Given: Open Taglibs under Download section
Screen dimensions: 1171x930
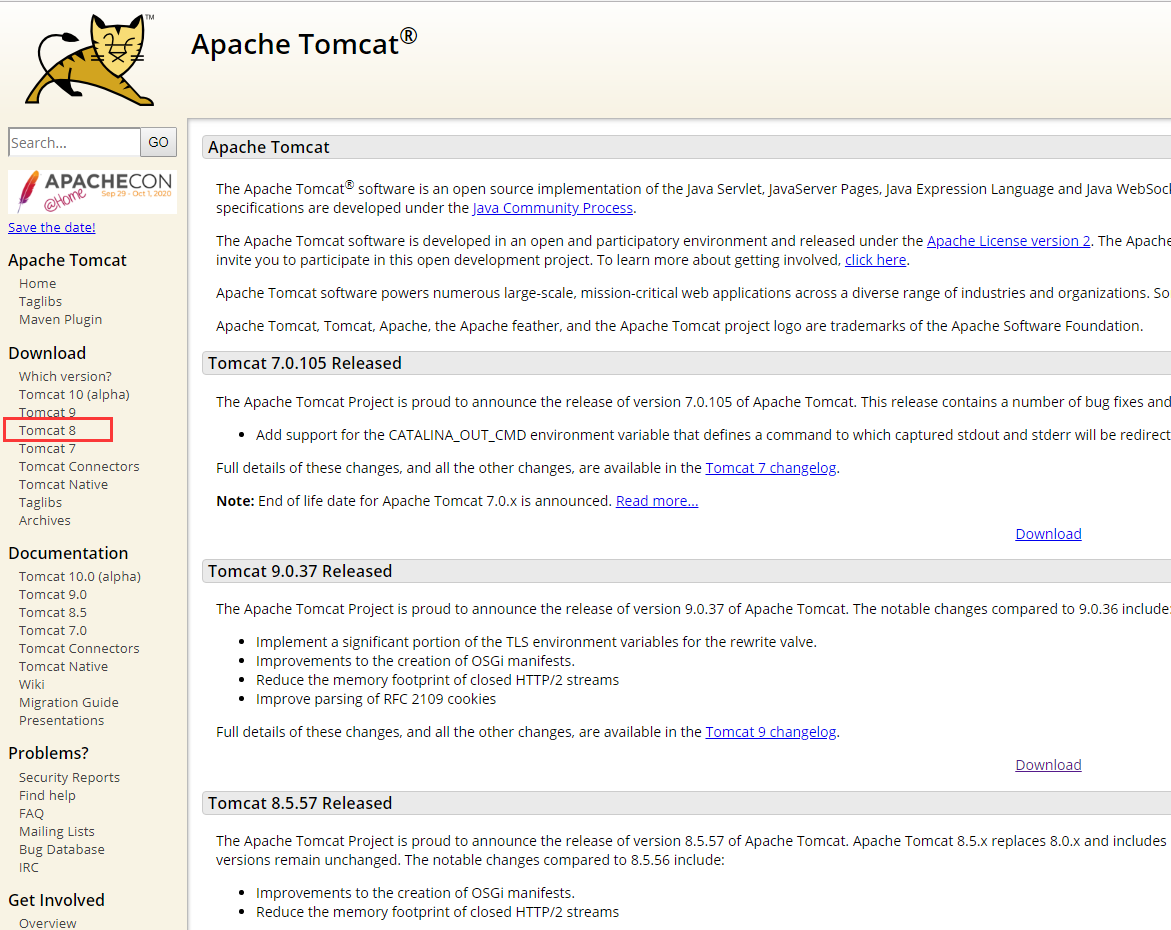Looking at the screenshot, I should click(40, 503).
